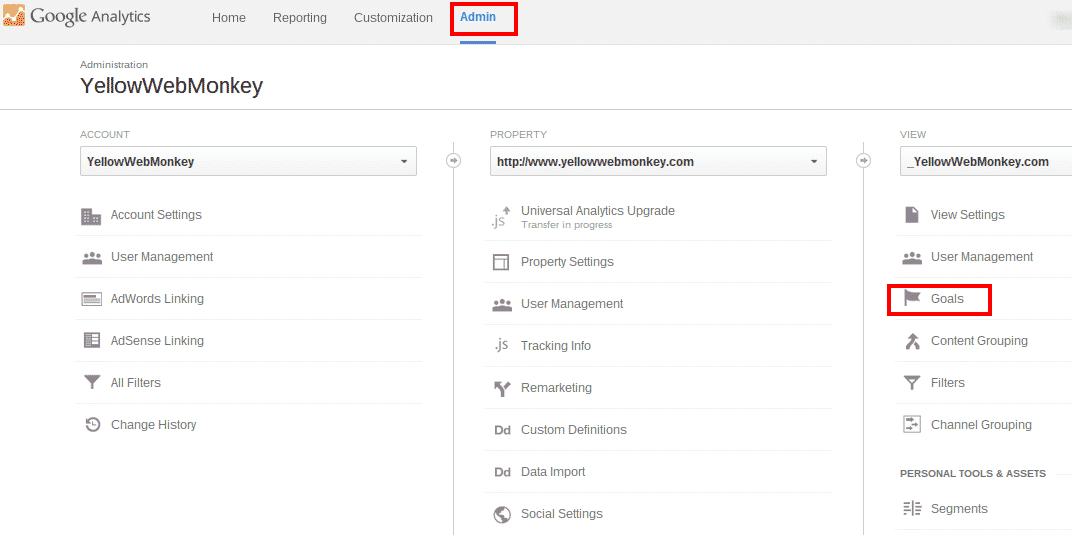The width and height of the screenshot is (1072, 535).
Task: Switch to the Reporting tab
Action: [299, 18]
